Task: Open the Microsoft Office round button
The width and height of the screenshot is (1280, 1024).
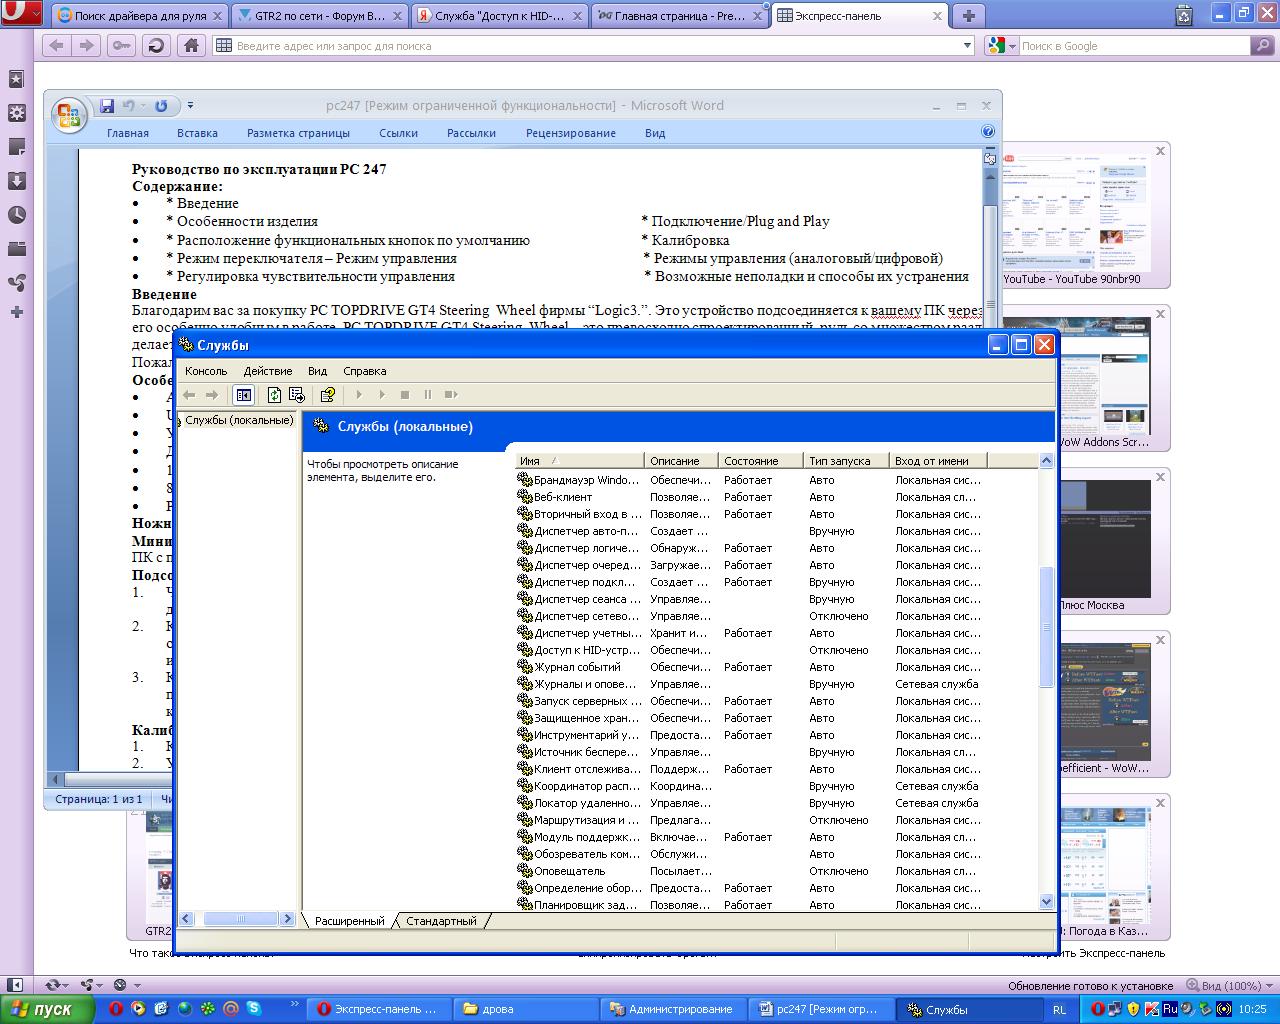Action: click(x=69, y=116)
